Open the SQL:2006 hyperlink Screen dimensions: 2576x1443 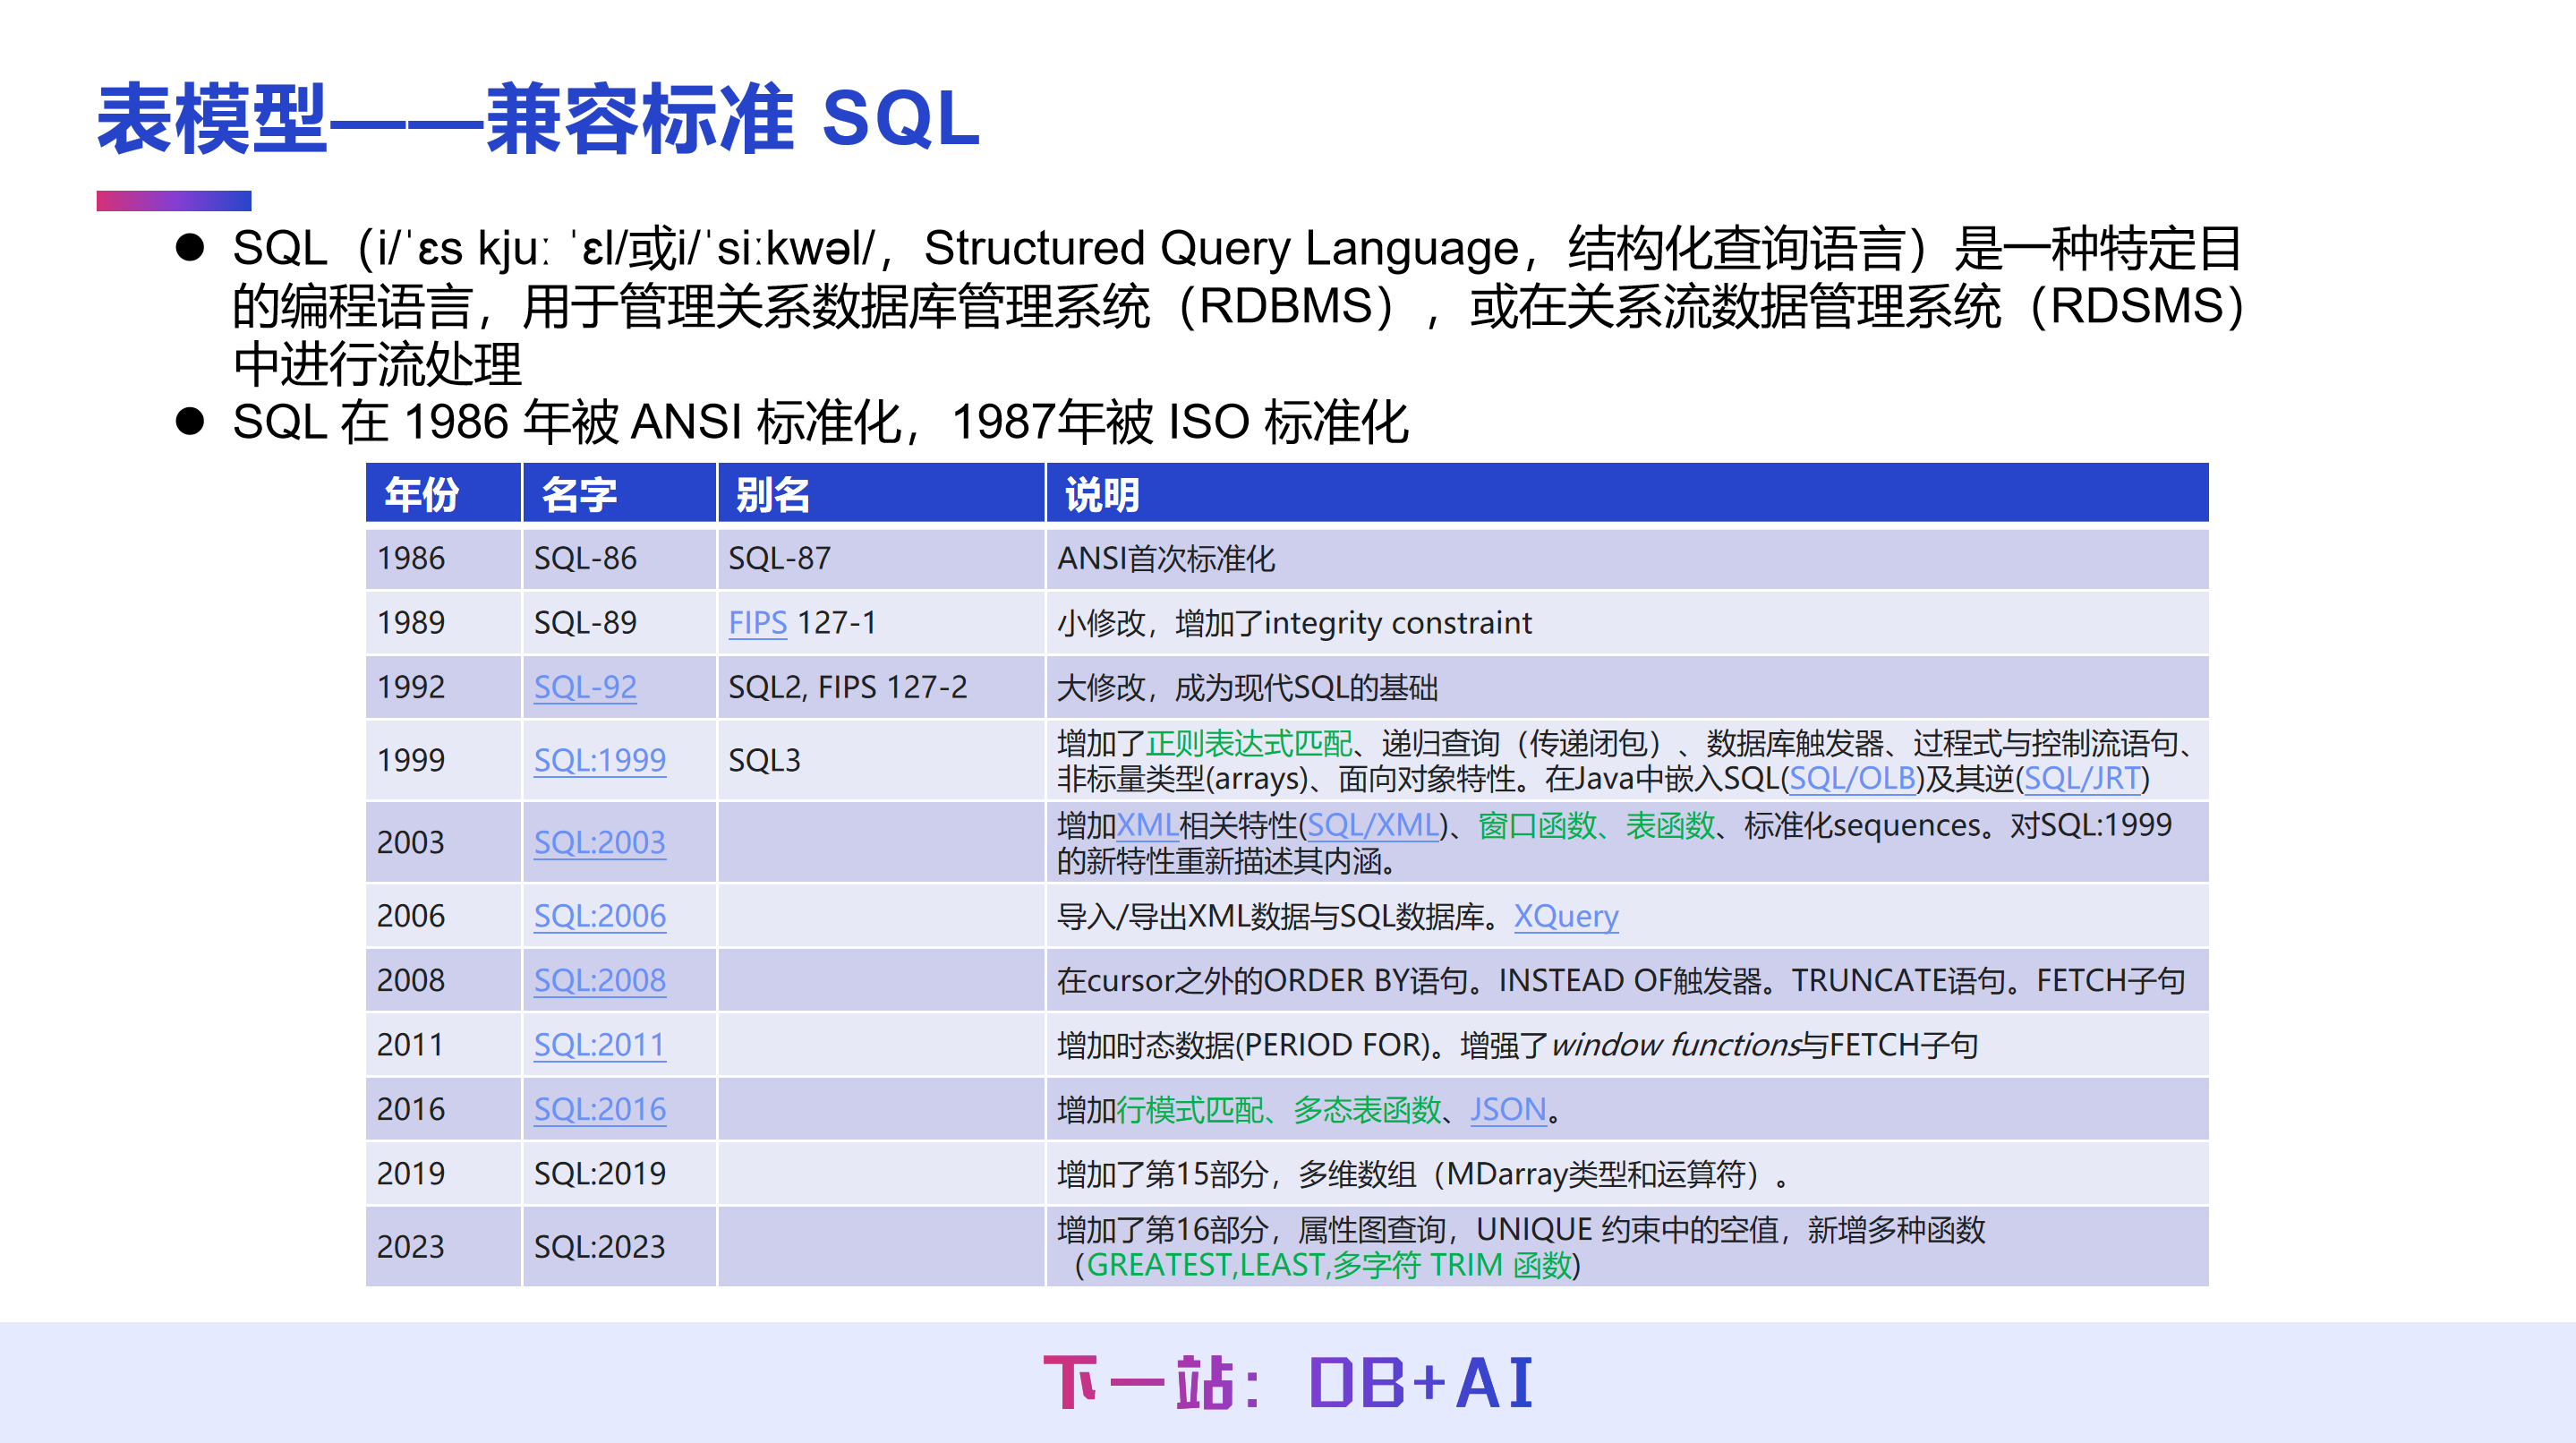click(599, 915)
